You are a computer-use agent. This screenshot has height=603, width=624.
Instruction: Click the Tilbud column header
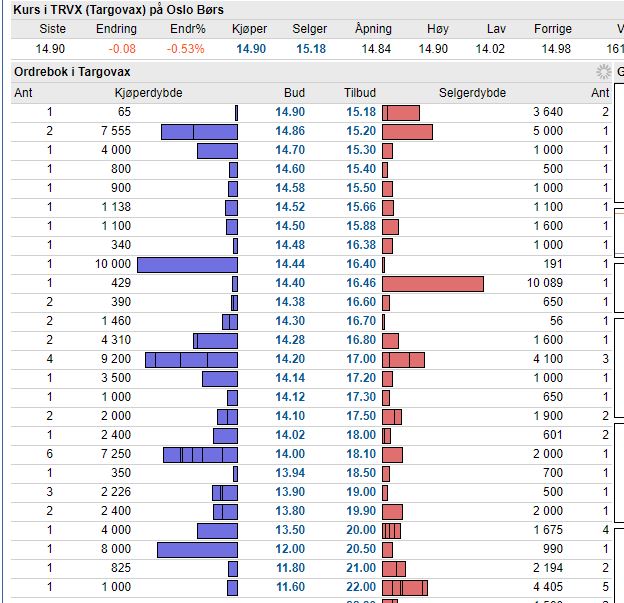(360, 93)
